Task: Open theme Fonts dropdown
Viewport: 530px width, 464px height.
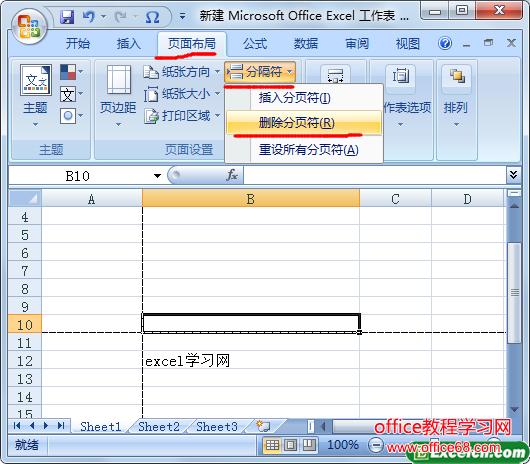Action: click(71, 94)
